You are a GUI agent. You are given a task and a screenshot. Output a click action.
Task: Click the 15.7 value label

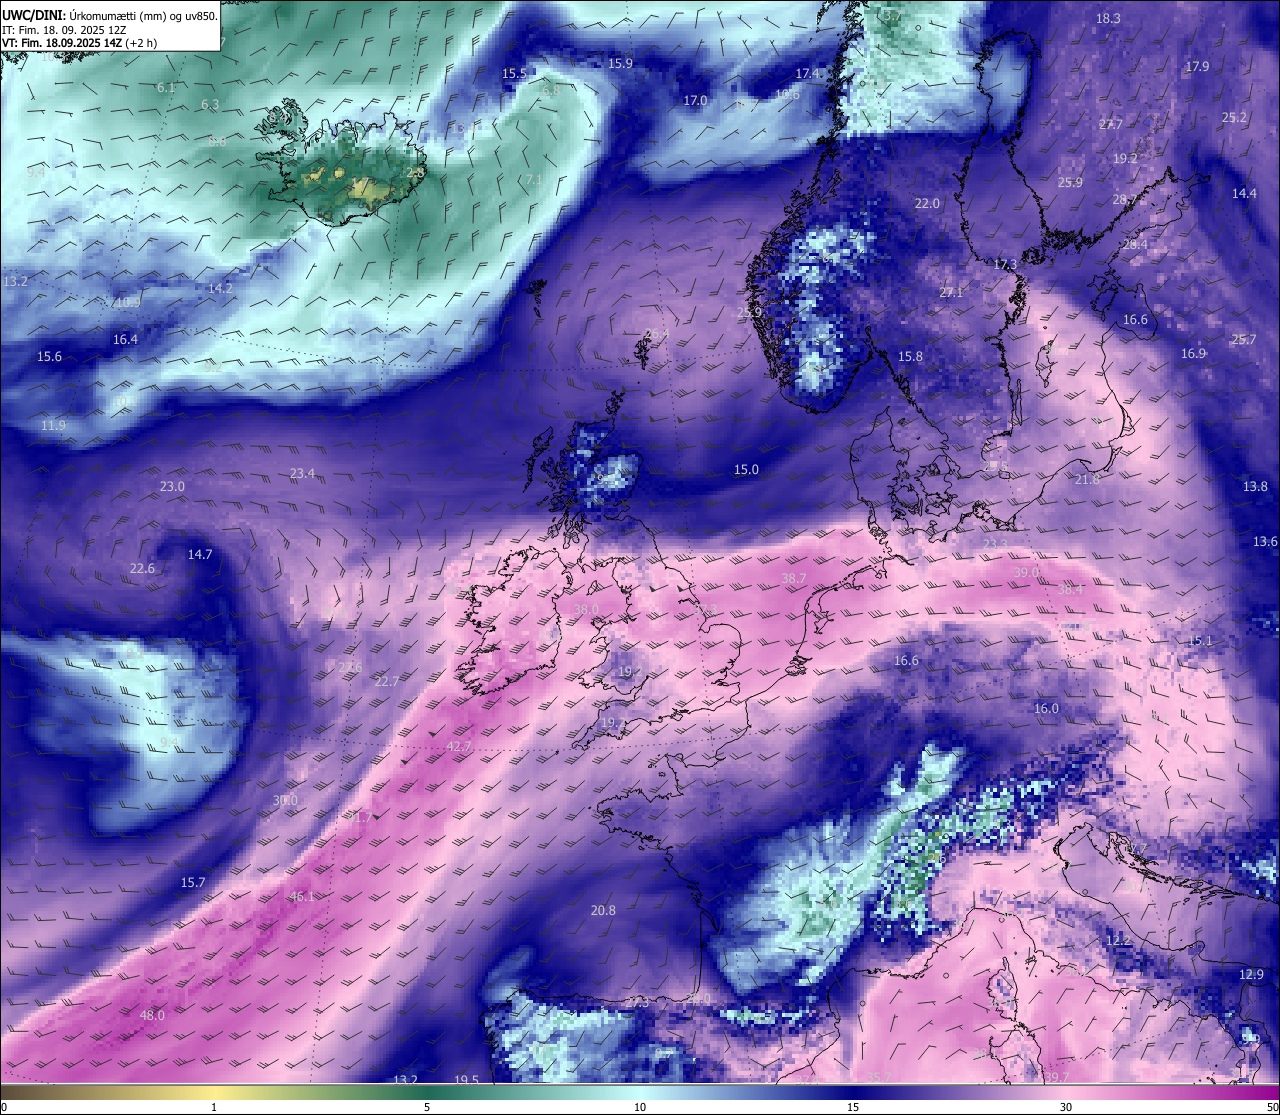[x=193, y=882]
